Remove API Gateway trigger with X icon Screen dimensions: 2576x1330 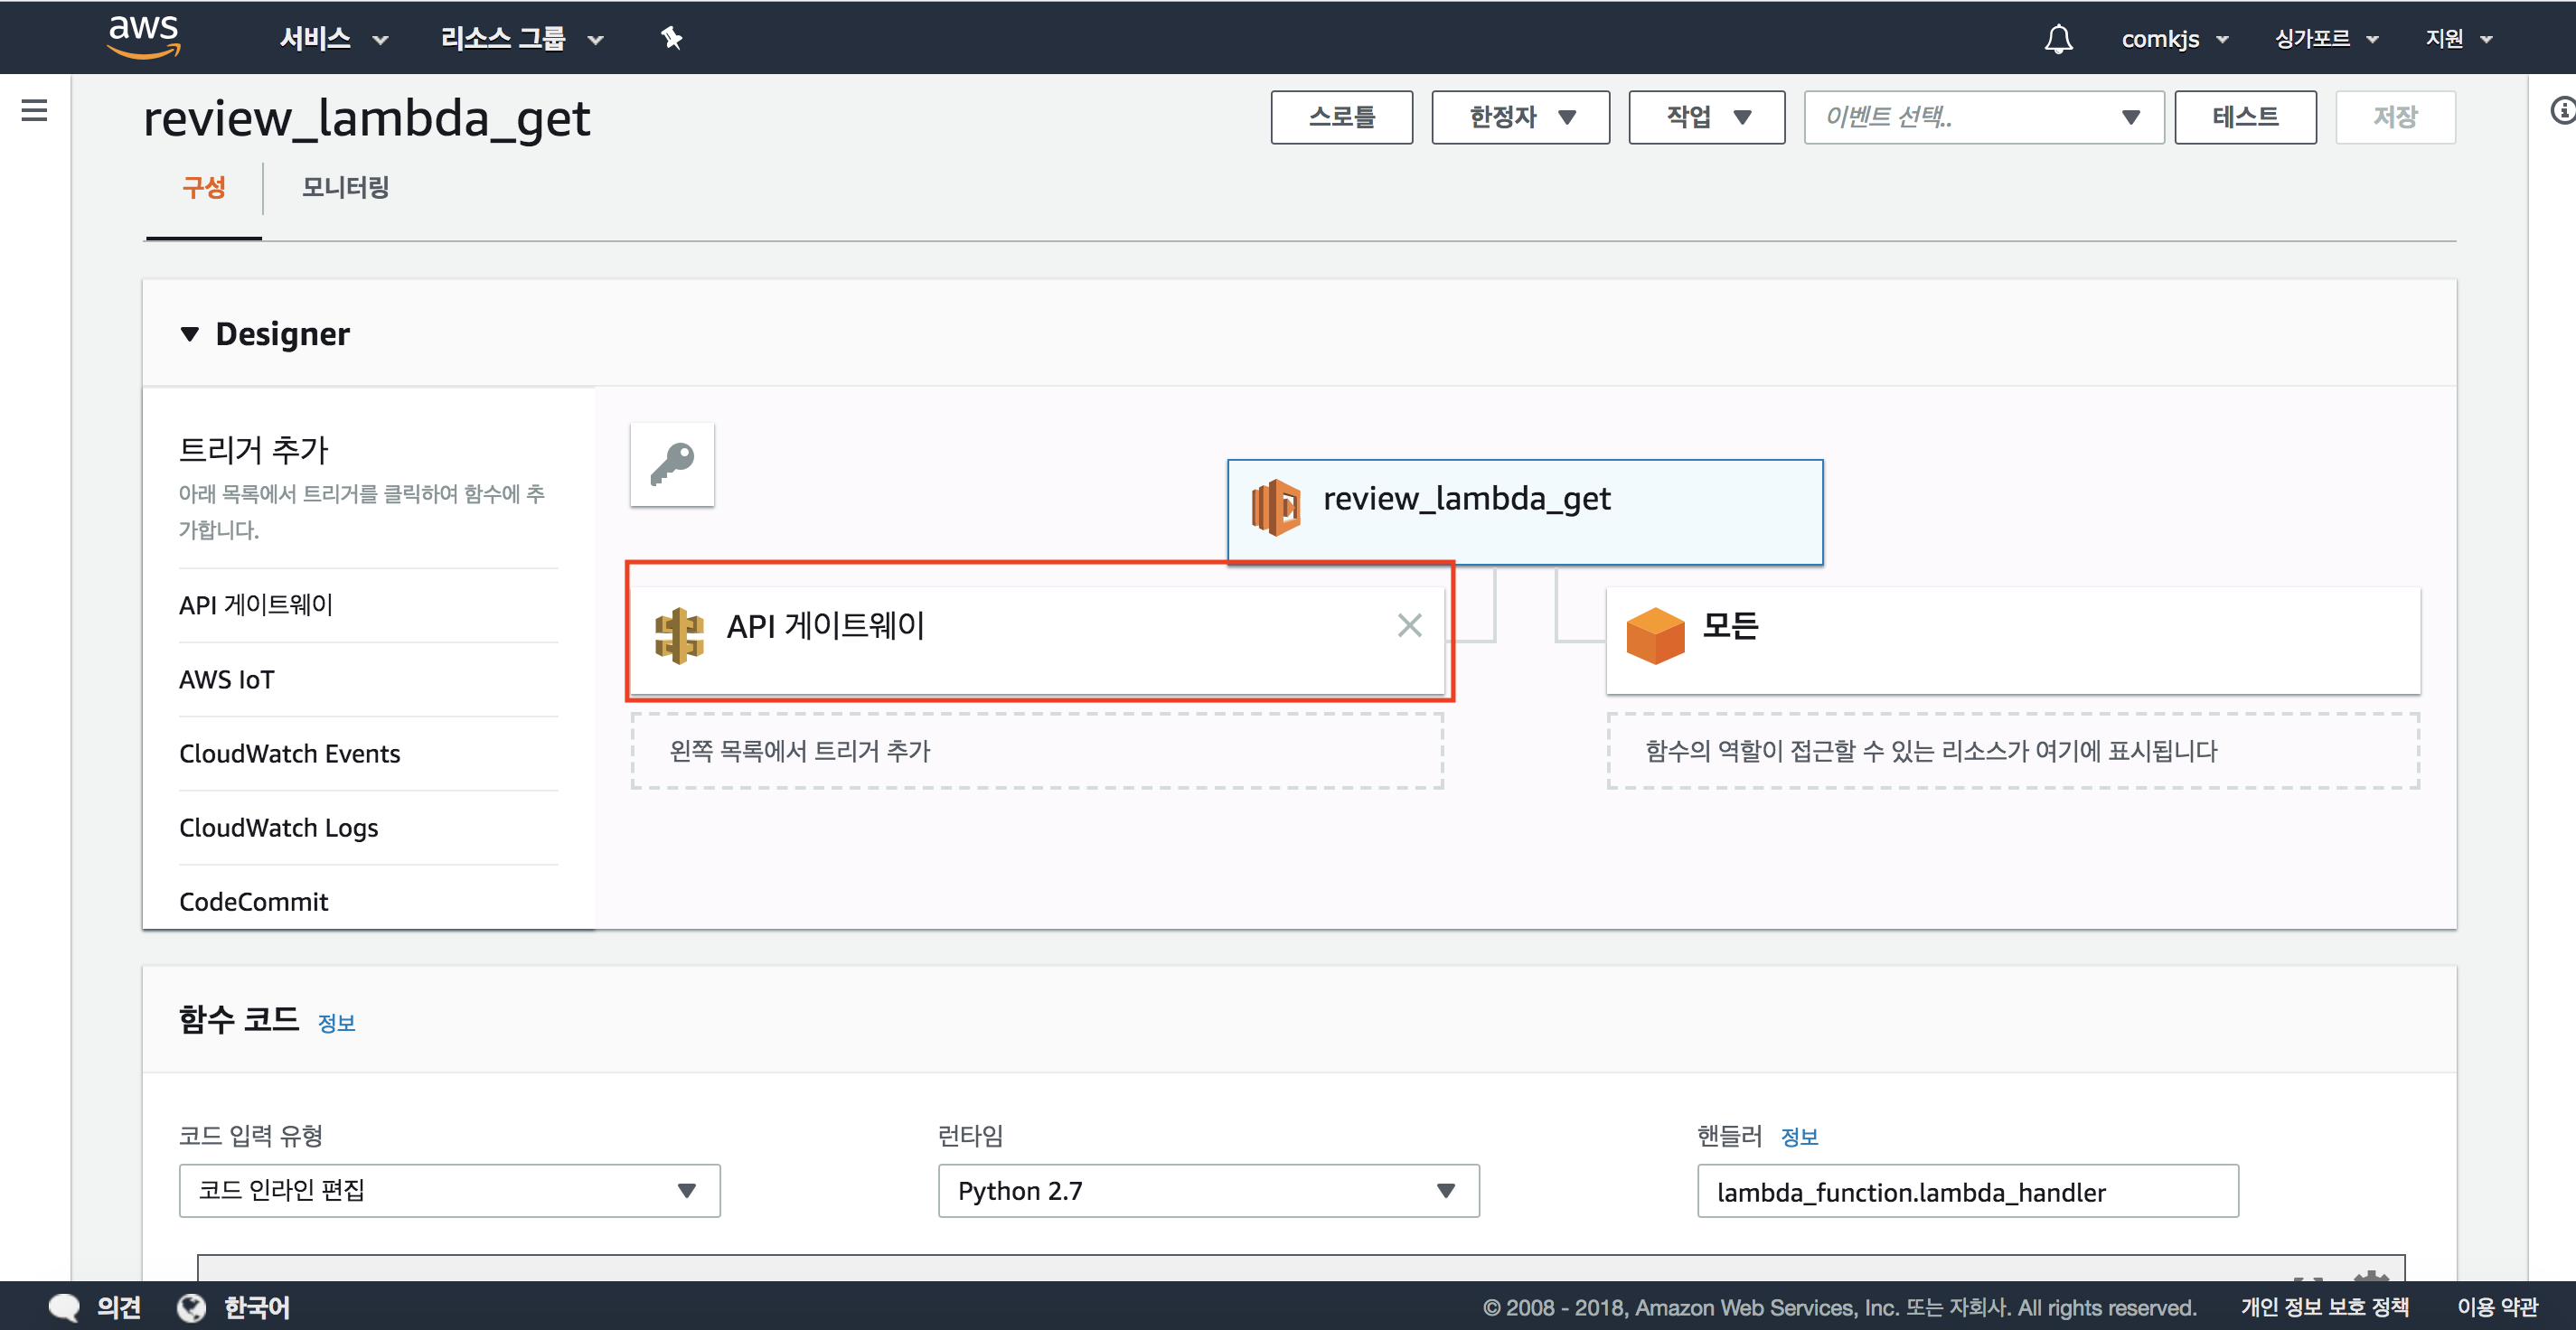pos(1409,625)
